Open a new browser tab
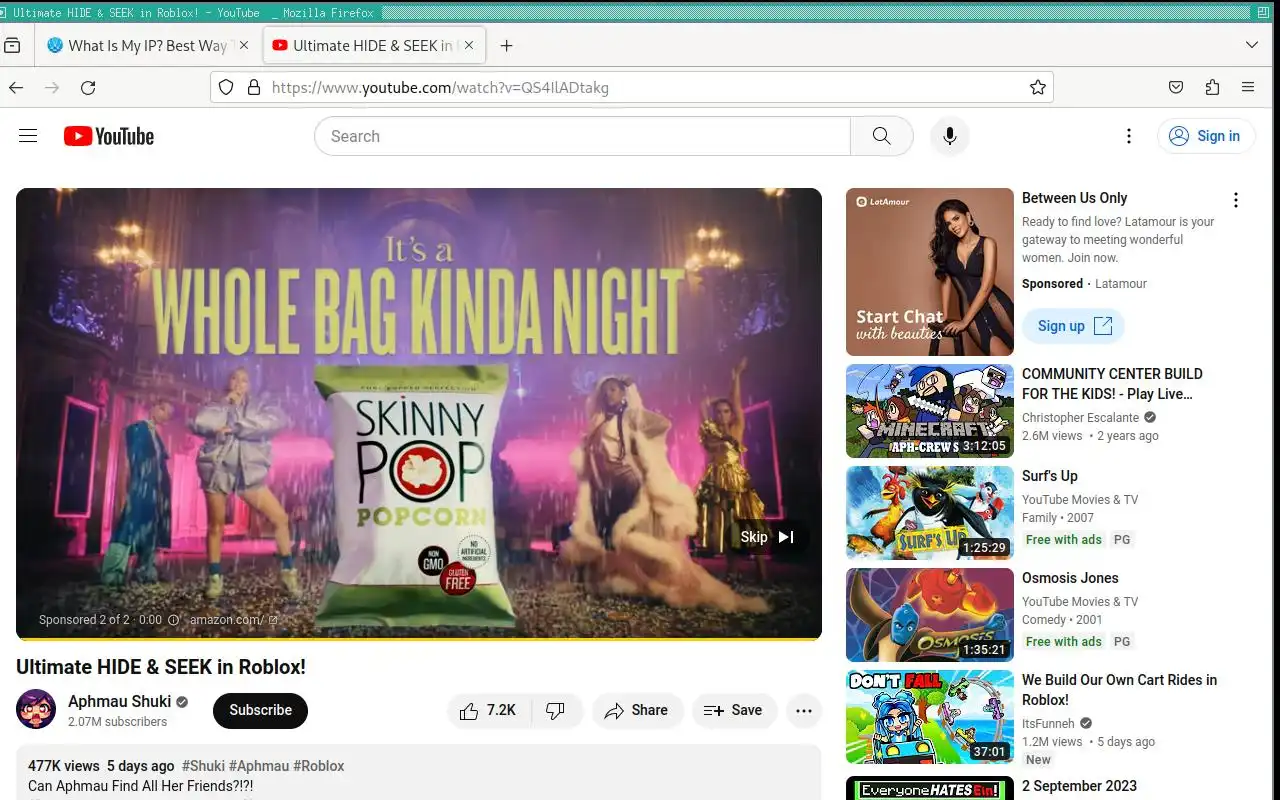Image resolution: width=1280 pixels, height=800 pixels. [x=507, y=46]
